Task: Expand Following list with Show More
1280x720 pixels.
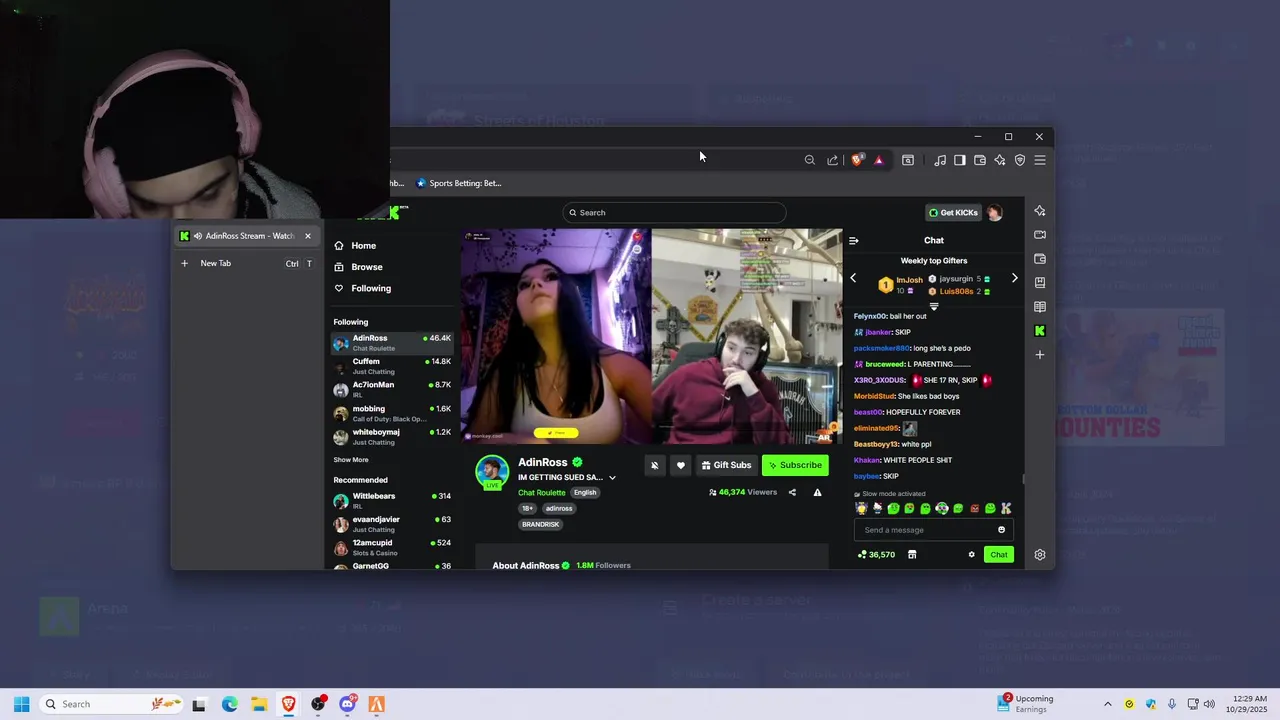Action: (x=351, y=460)
